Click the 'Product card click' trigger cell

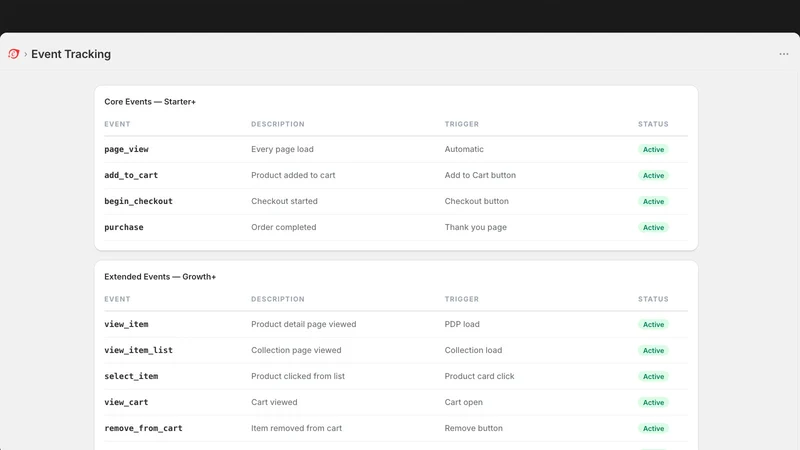pyautogui.click(x=479, y=376)
